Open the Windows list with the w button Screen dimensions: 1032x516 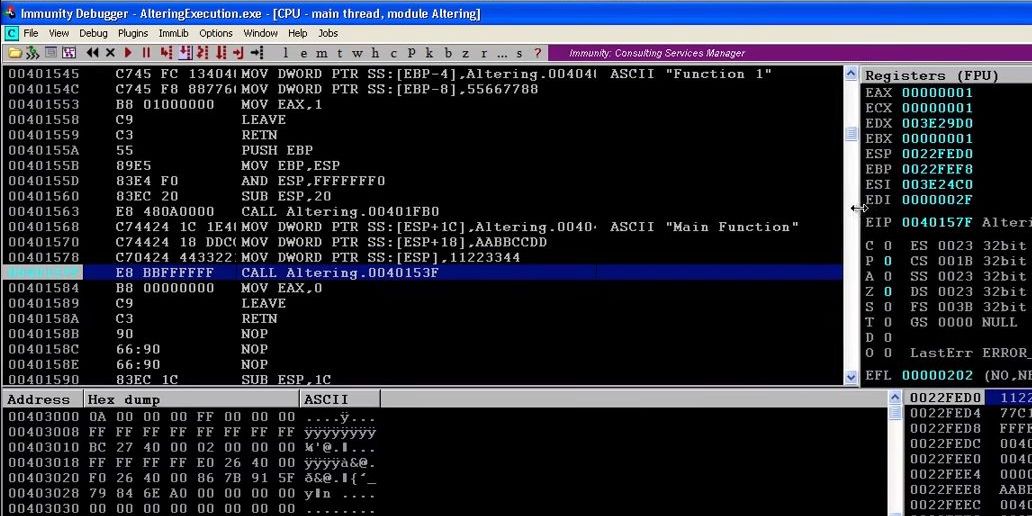point(357,53)
